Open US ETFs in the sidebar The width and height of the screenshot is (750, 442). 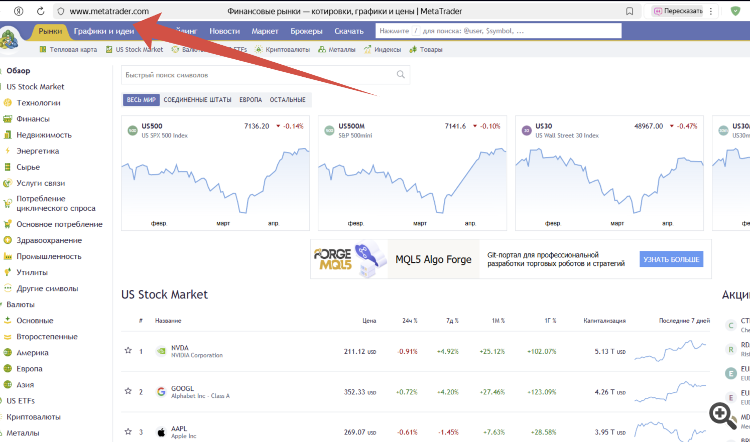point(19,401)
